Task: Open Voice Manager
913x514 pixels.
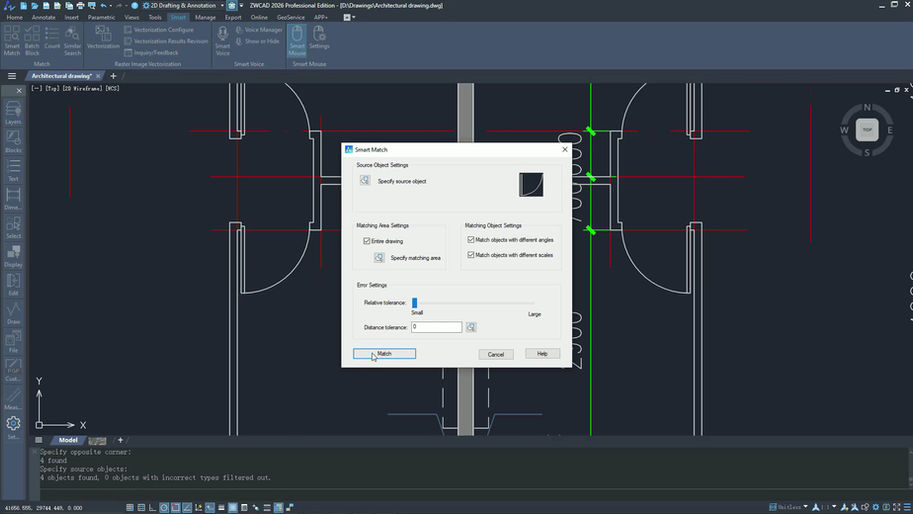Action: 259,30
